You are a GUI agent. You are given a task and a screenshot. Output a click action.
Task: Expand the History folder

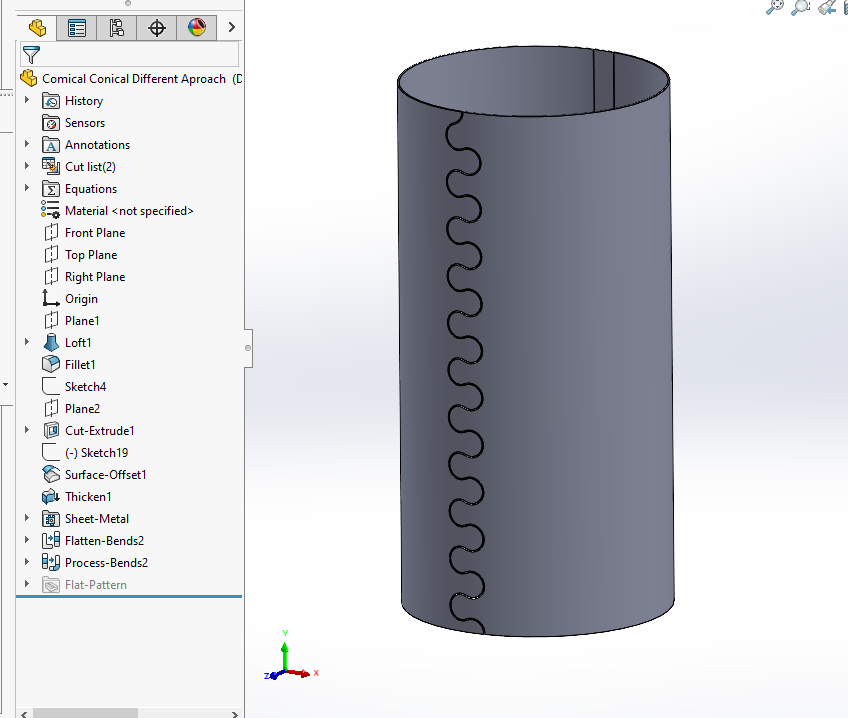(27, 101)
